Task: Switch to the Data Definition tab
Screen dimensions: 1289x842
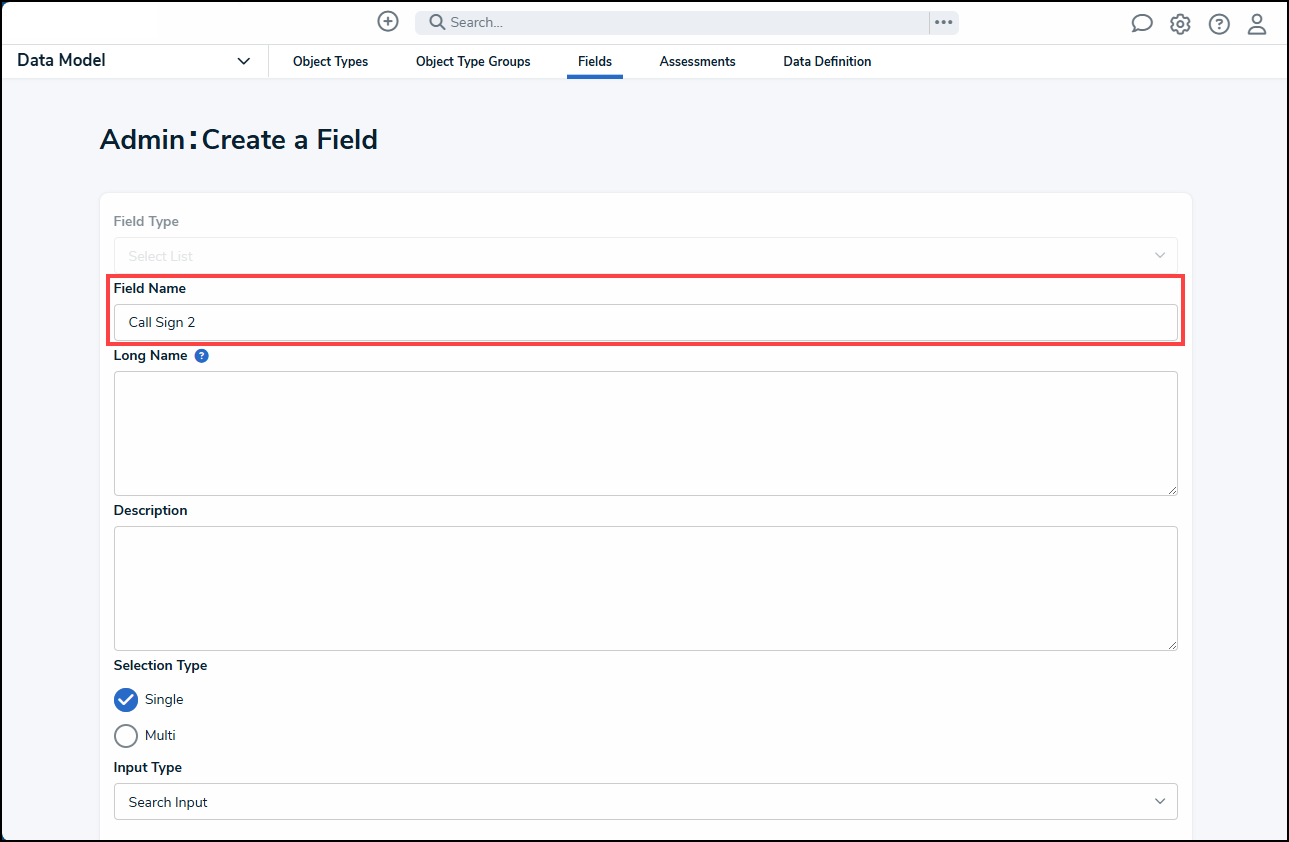Action: (827, 61)
